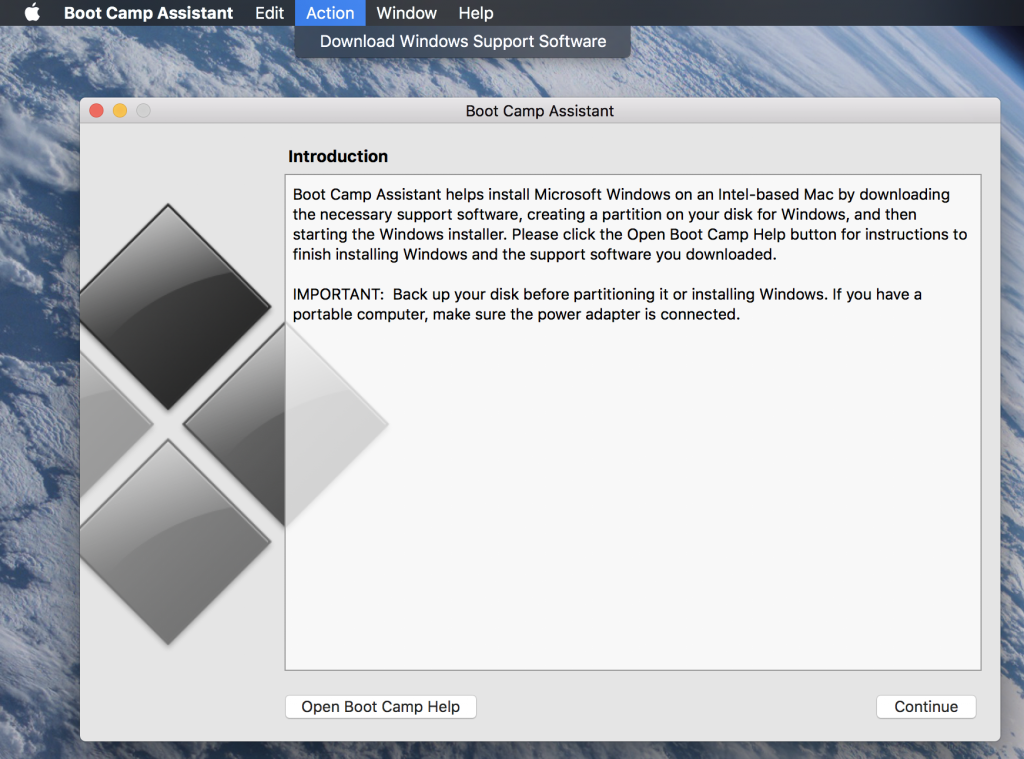Click Continue to proceed
The width and height of the screenshot is (1024, 759).
[926, 707]
